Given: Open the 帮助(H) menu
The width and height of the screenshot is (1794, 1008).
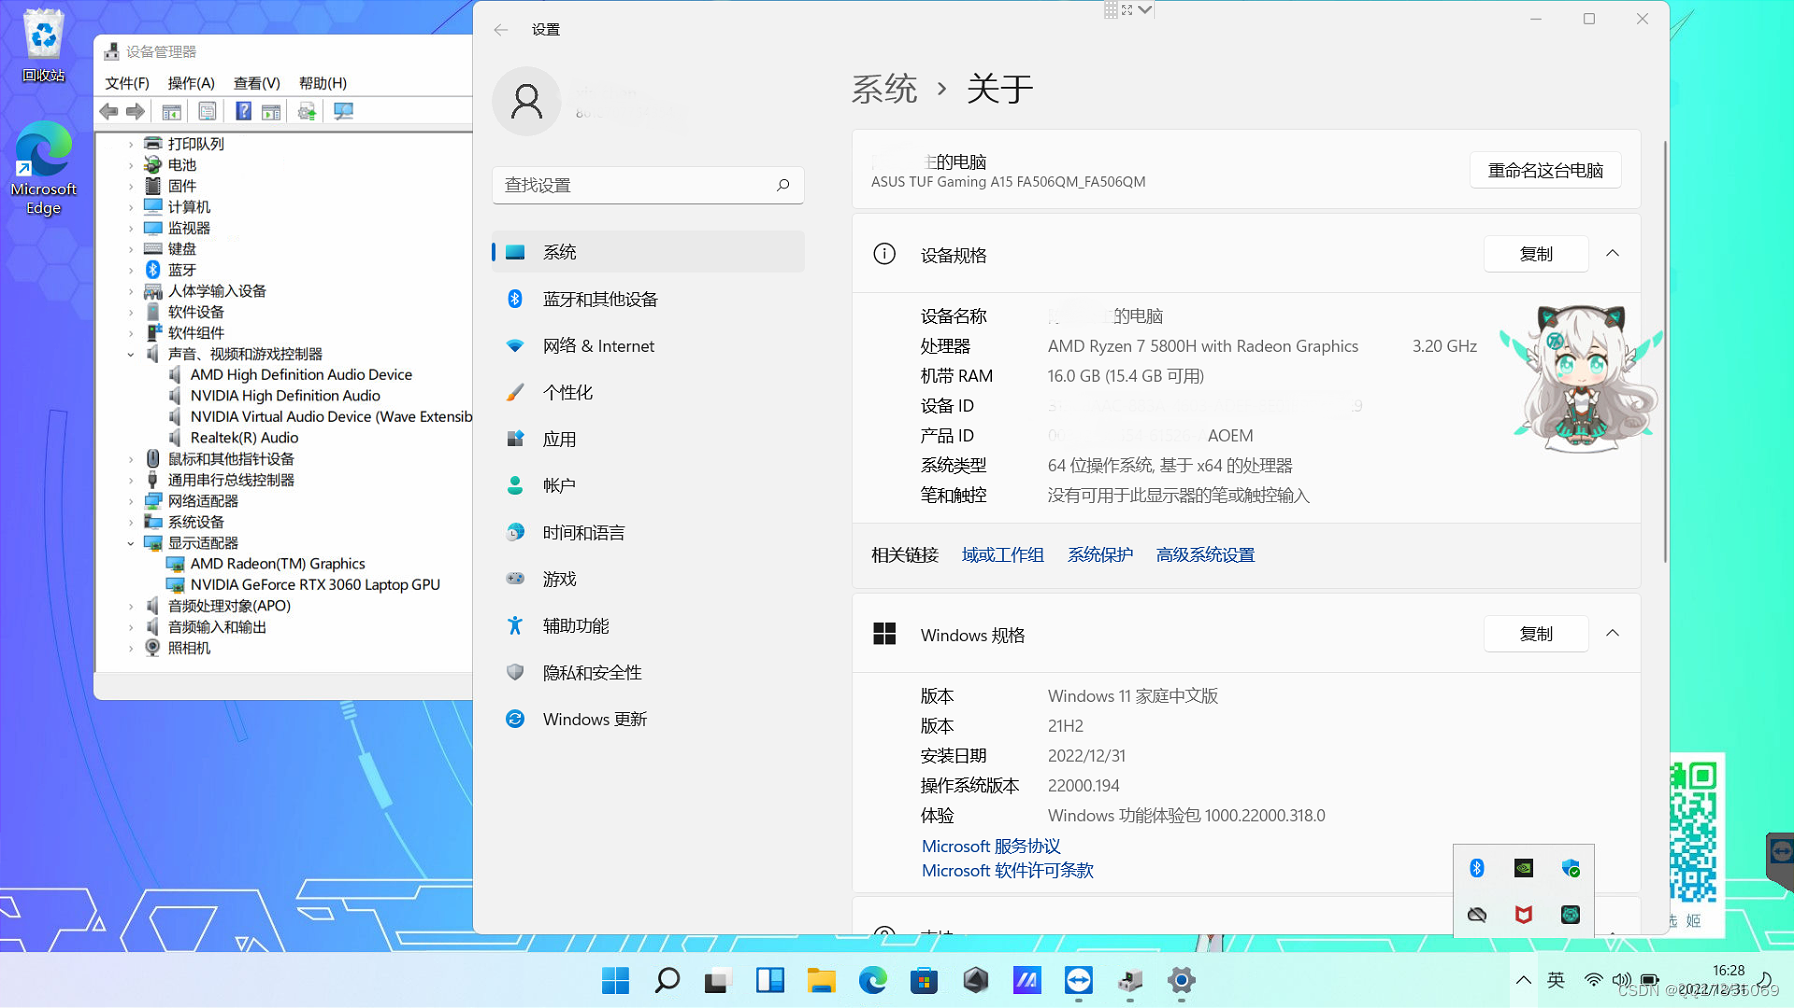Looking at the screenshot, I should click(x=323, y=83).
